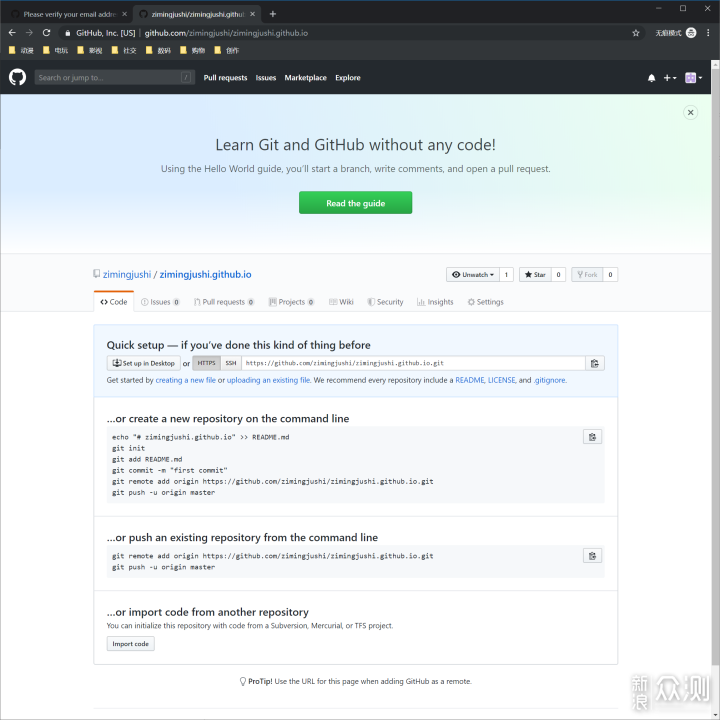Viewport: 720px width, 720px height.
Task: Copy the repository URL to clipboard
Action: [x=594, y=364]
